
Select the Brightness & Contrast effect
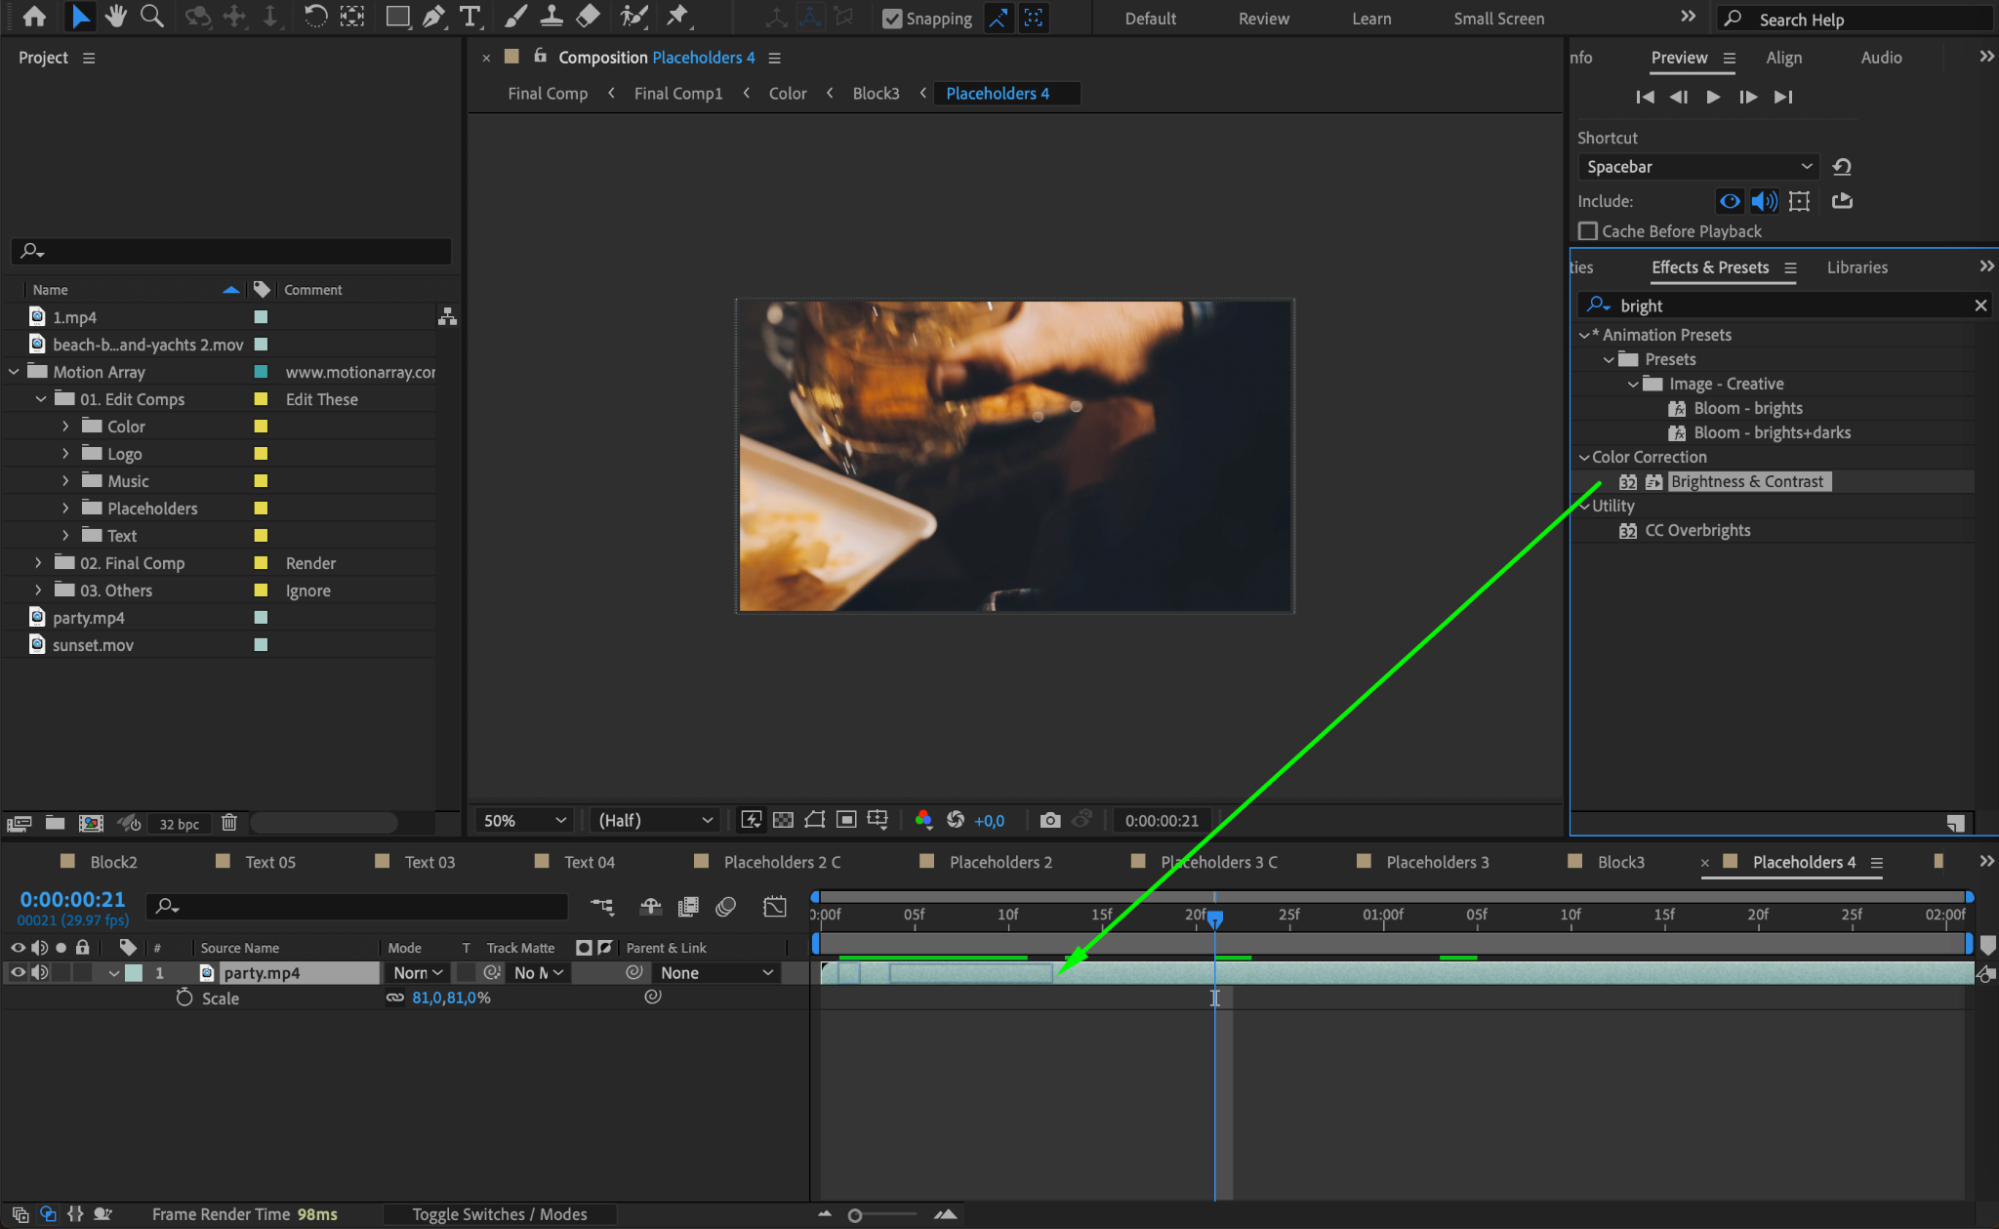click(1746, 481)
